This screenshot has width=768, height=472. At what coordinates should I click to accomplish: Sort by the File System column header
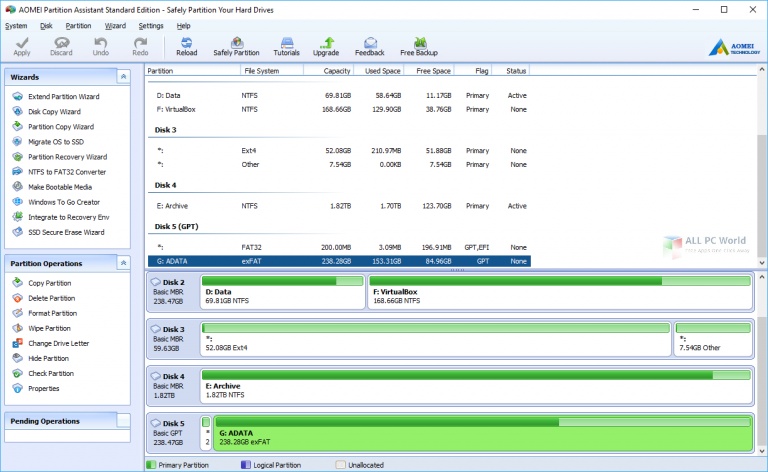coord(272,71)
